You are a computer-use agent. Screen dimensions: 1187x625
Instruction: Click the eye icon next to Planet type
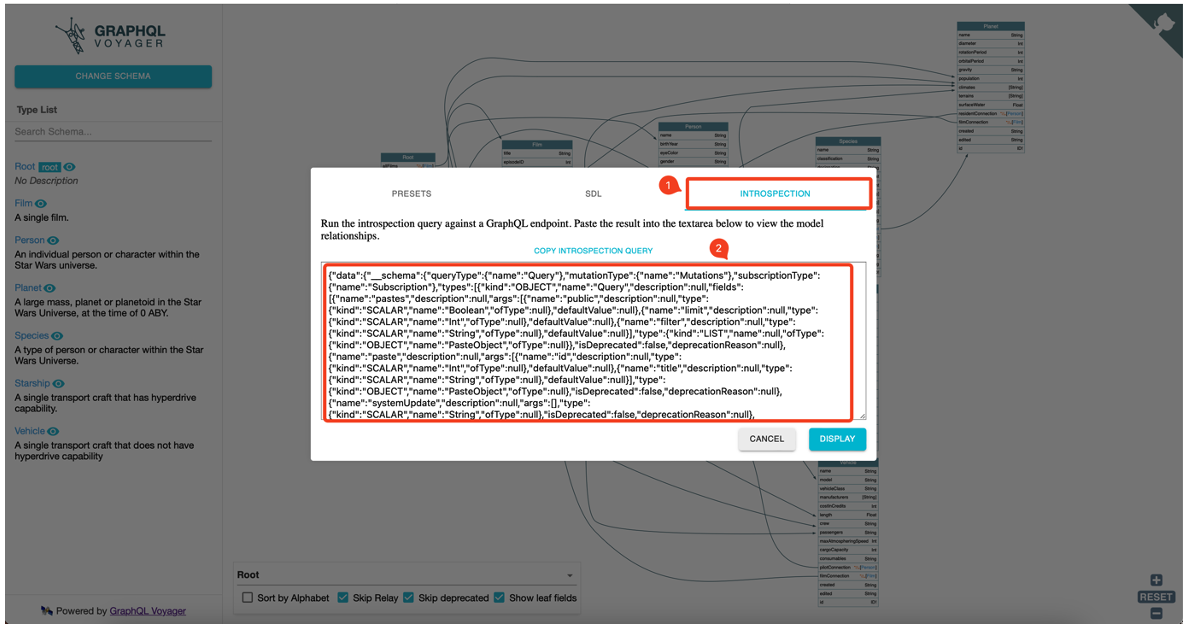click(48, 288)
